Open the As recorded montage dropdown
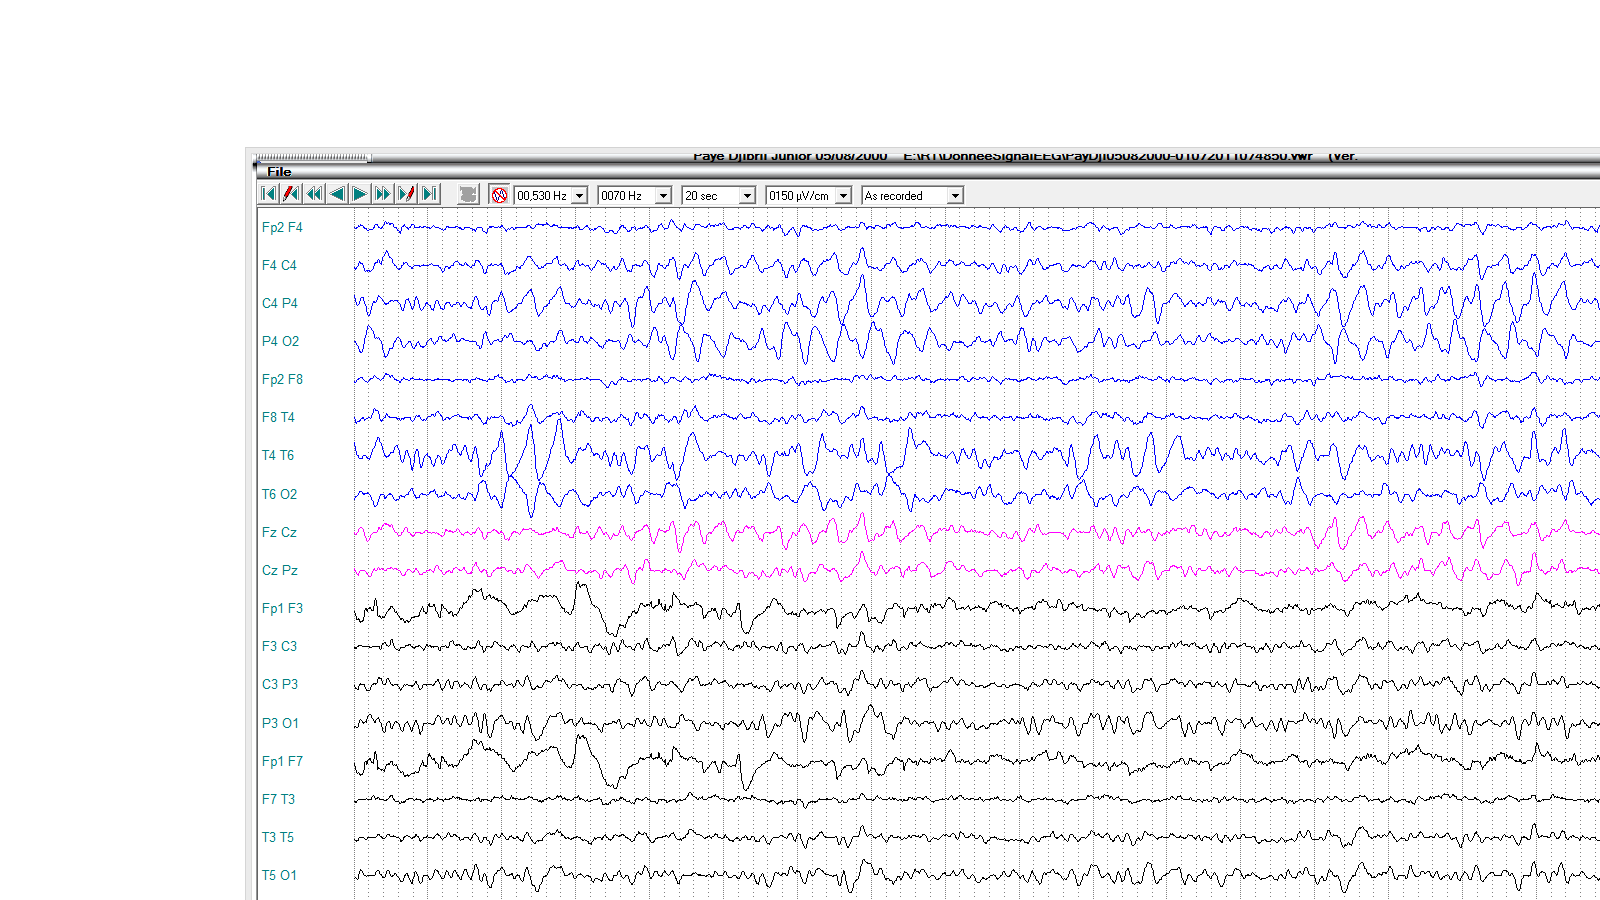Image resolution: width=1600 pixels, height=900 pixels. tap(955, 196)
